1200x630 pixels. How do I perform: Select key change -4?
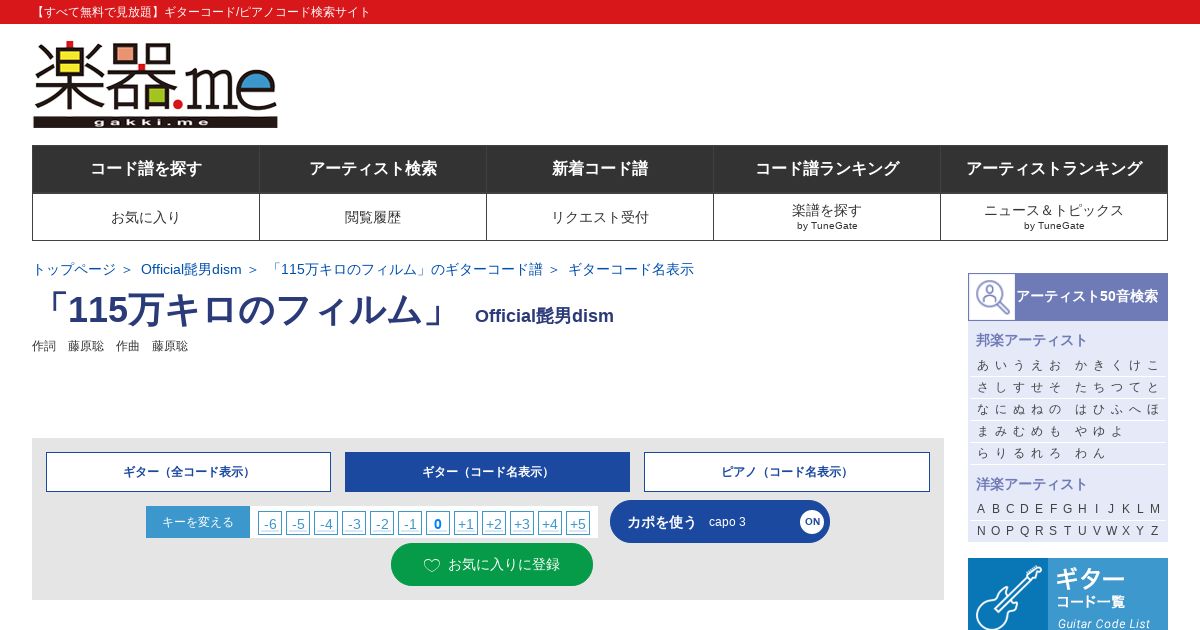click(x=326, y=523)
